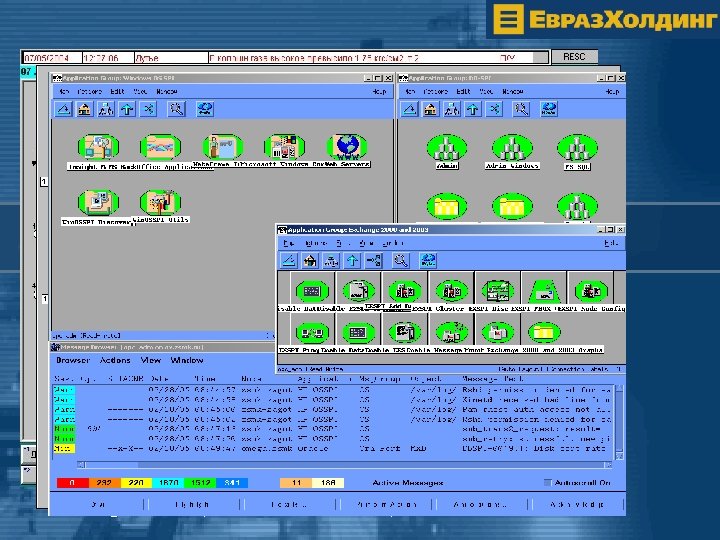Click hierarchy tree icon in Windows OSSPI toolbar

click(x=106, y=109)
